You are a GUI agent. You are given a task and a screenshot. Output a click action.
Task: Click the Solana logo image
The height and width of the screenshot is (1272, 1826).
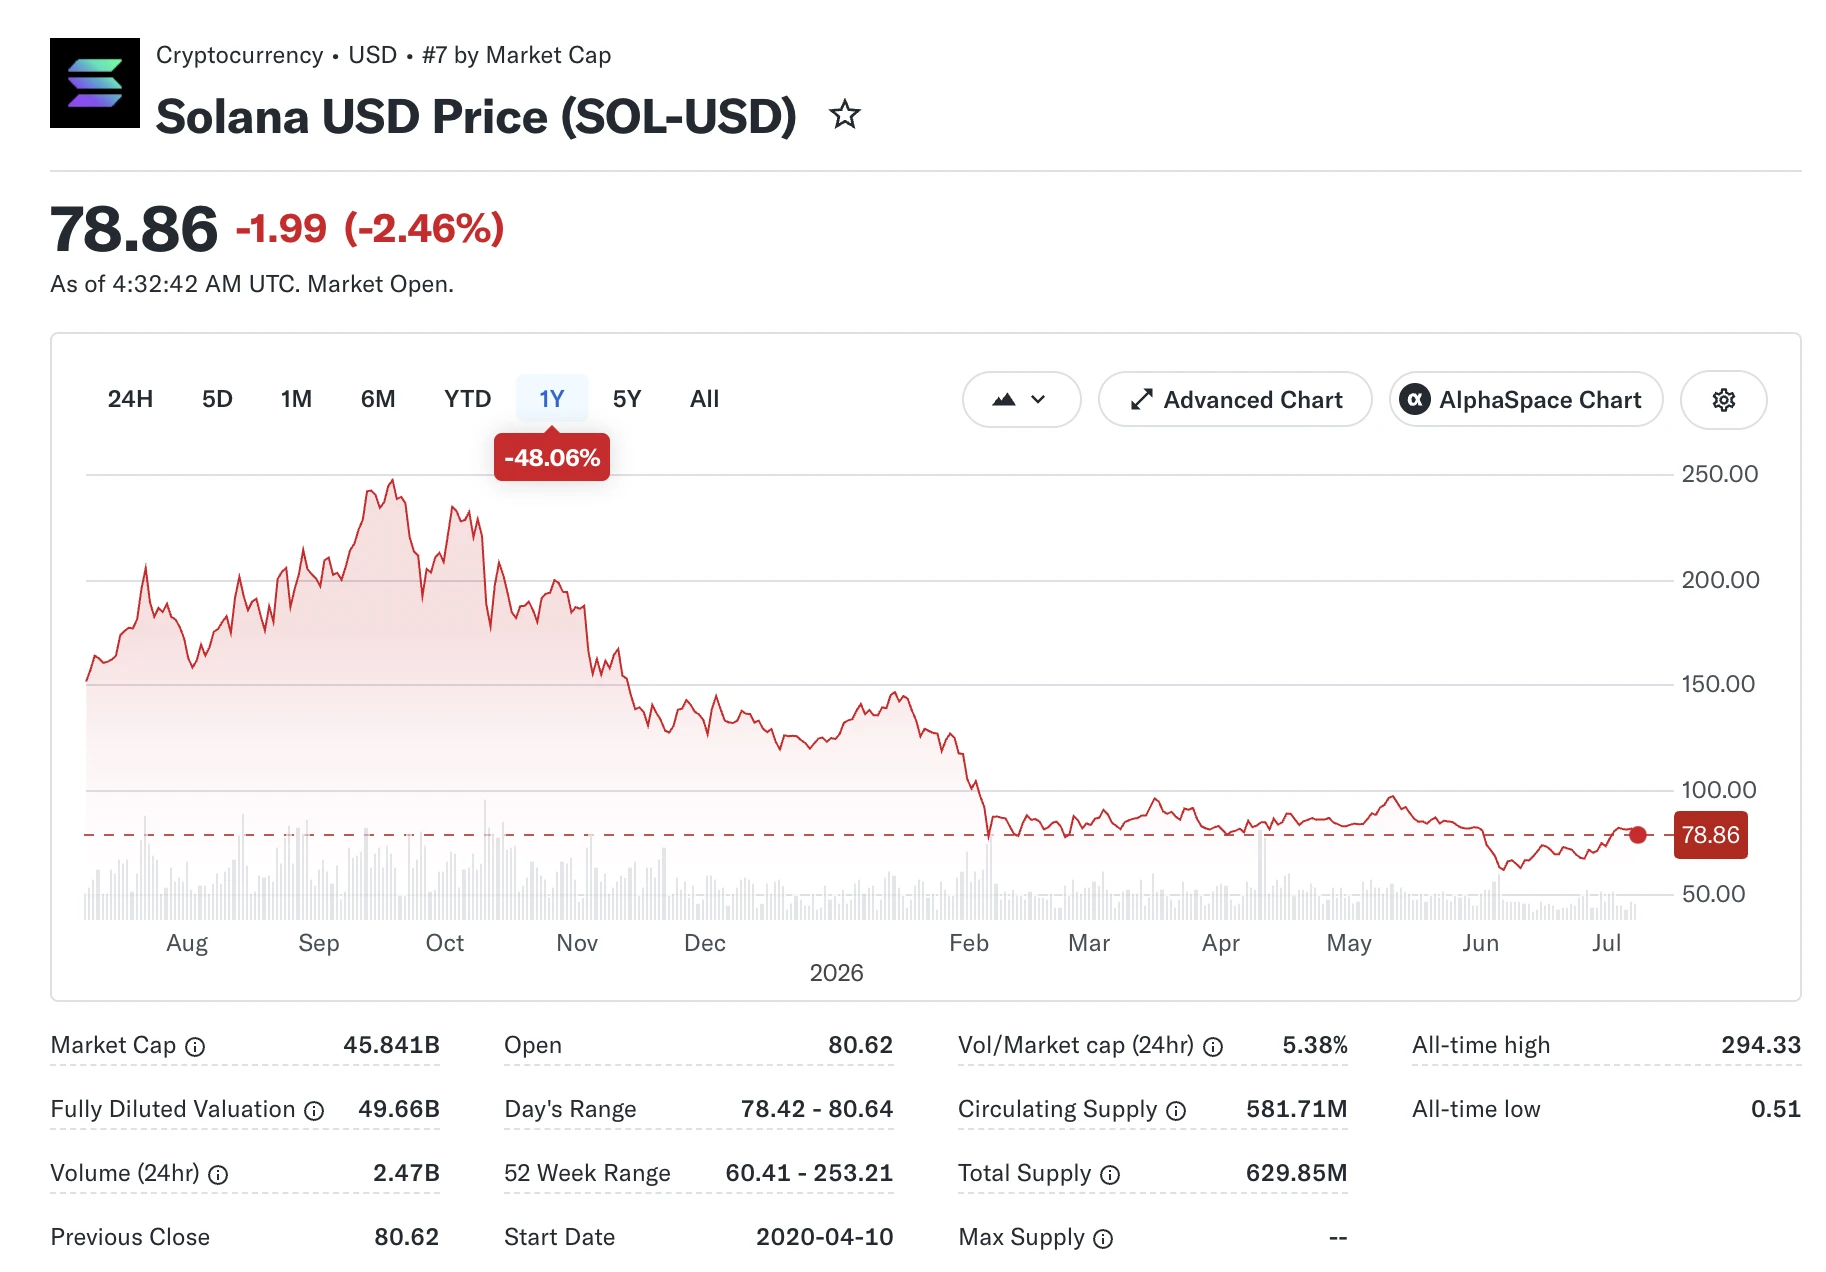click(95, 83)
